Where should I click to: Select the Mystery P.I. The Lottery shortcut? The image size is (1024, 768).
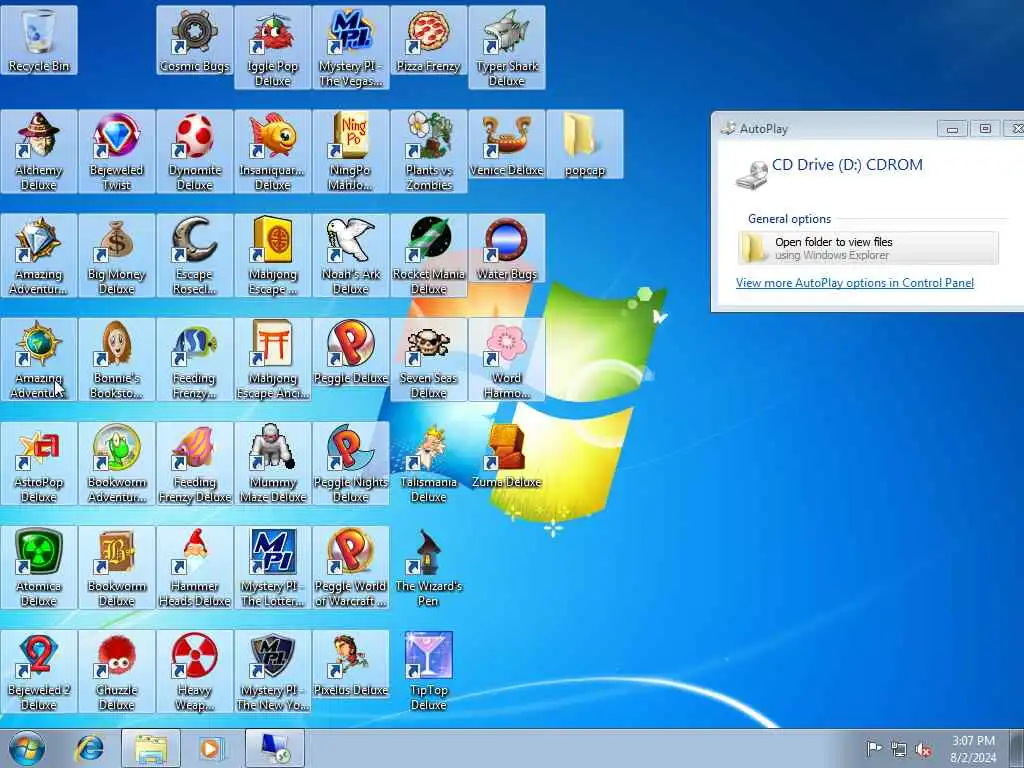272,568
